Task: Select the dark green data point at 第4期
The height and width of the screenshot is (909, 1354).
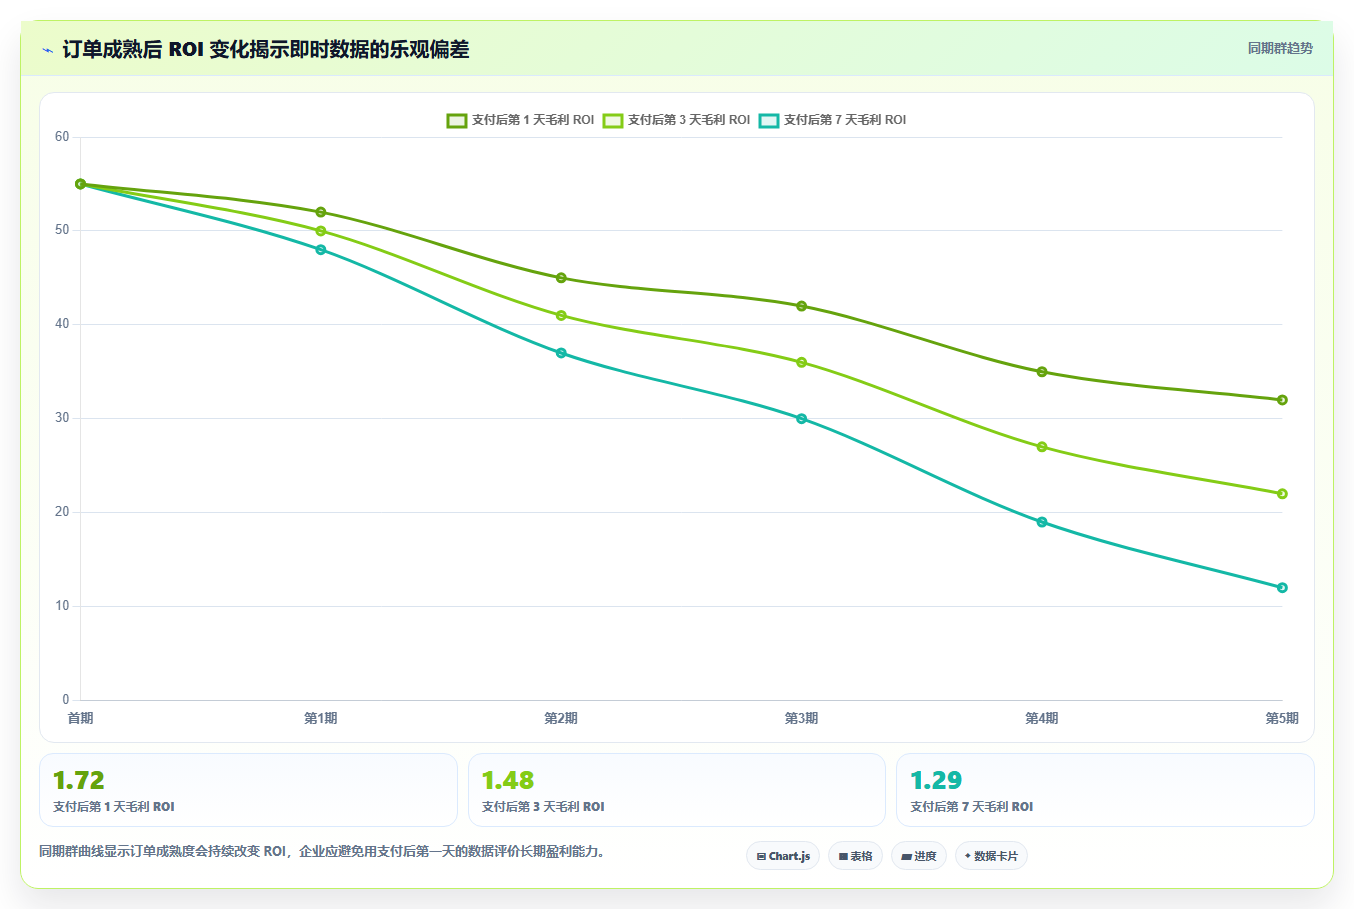Action: (1042, 372)
